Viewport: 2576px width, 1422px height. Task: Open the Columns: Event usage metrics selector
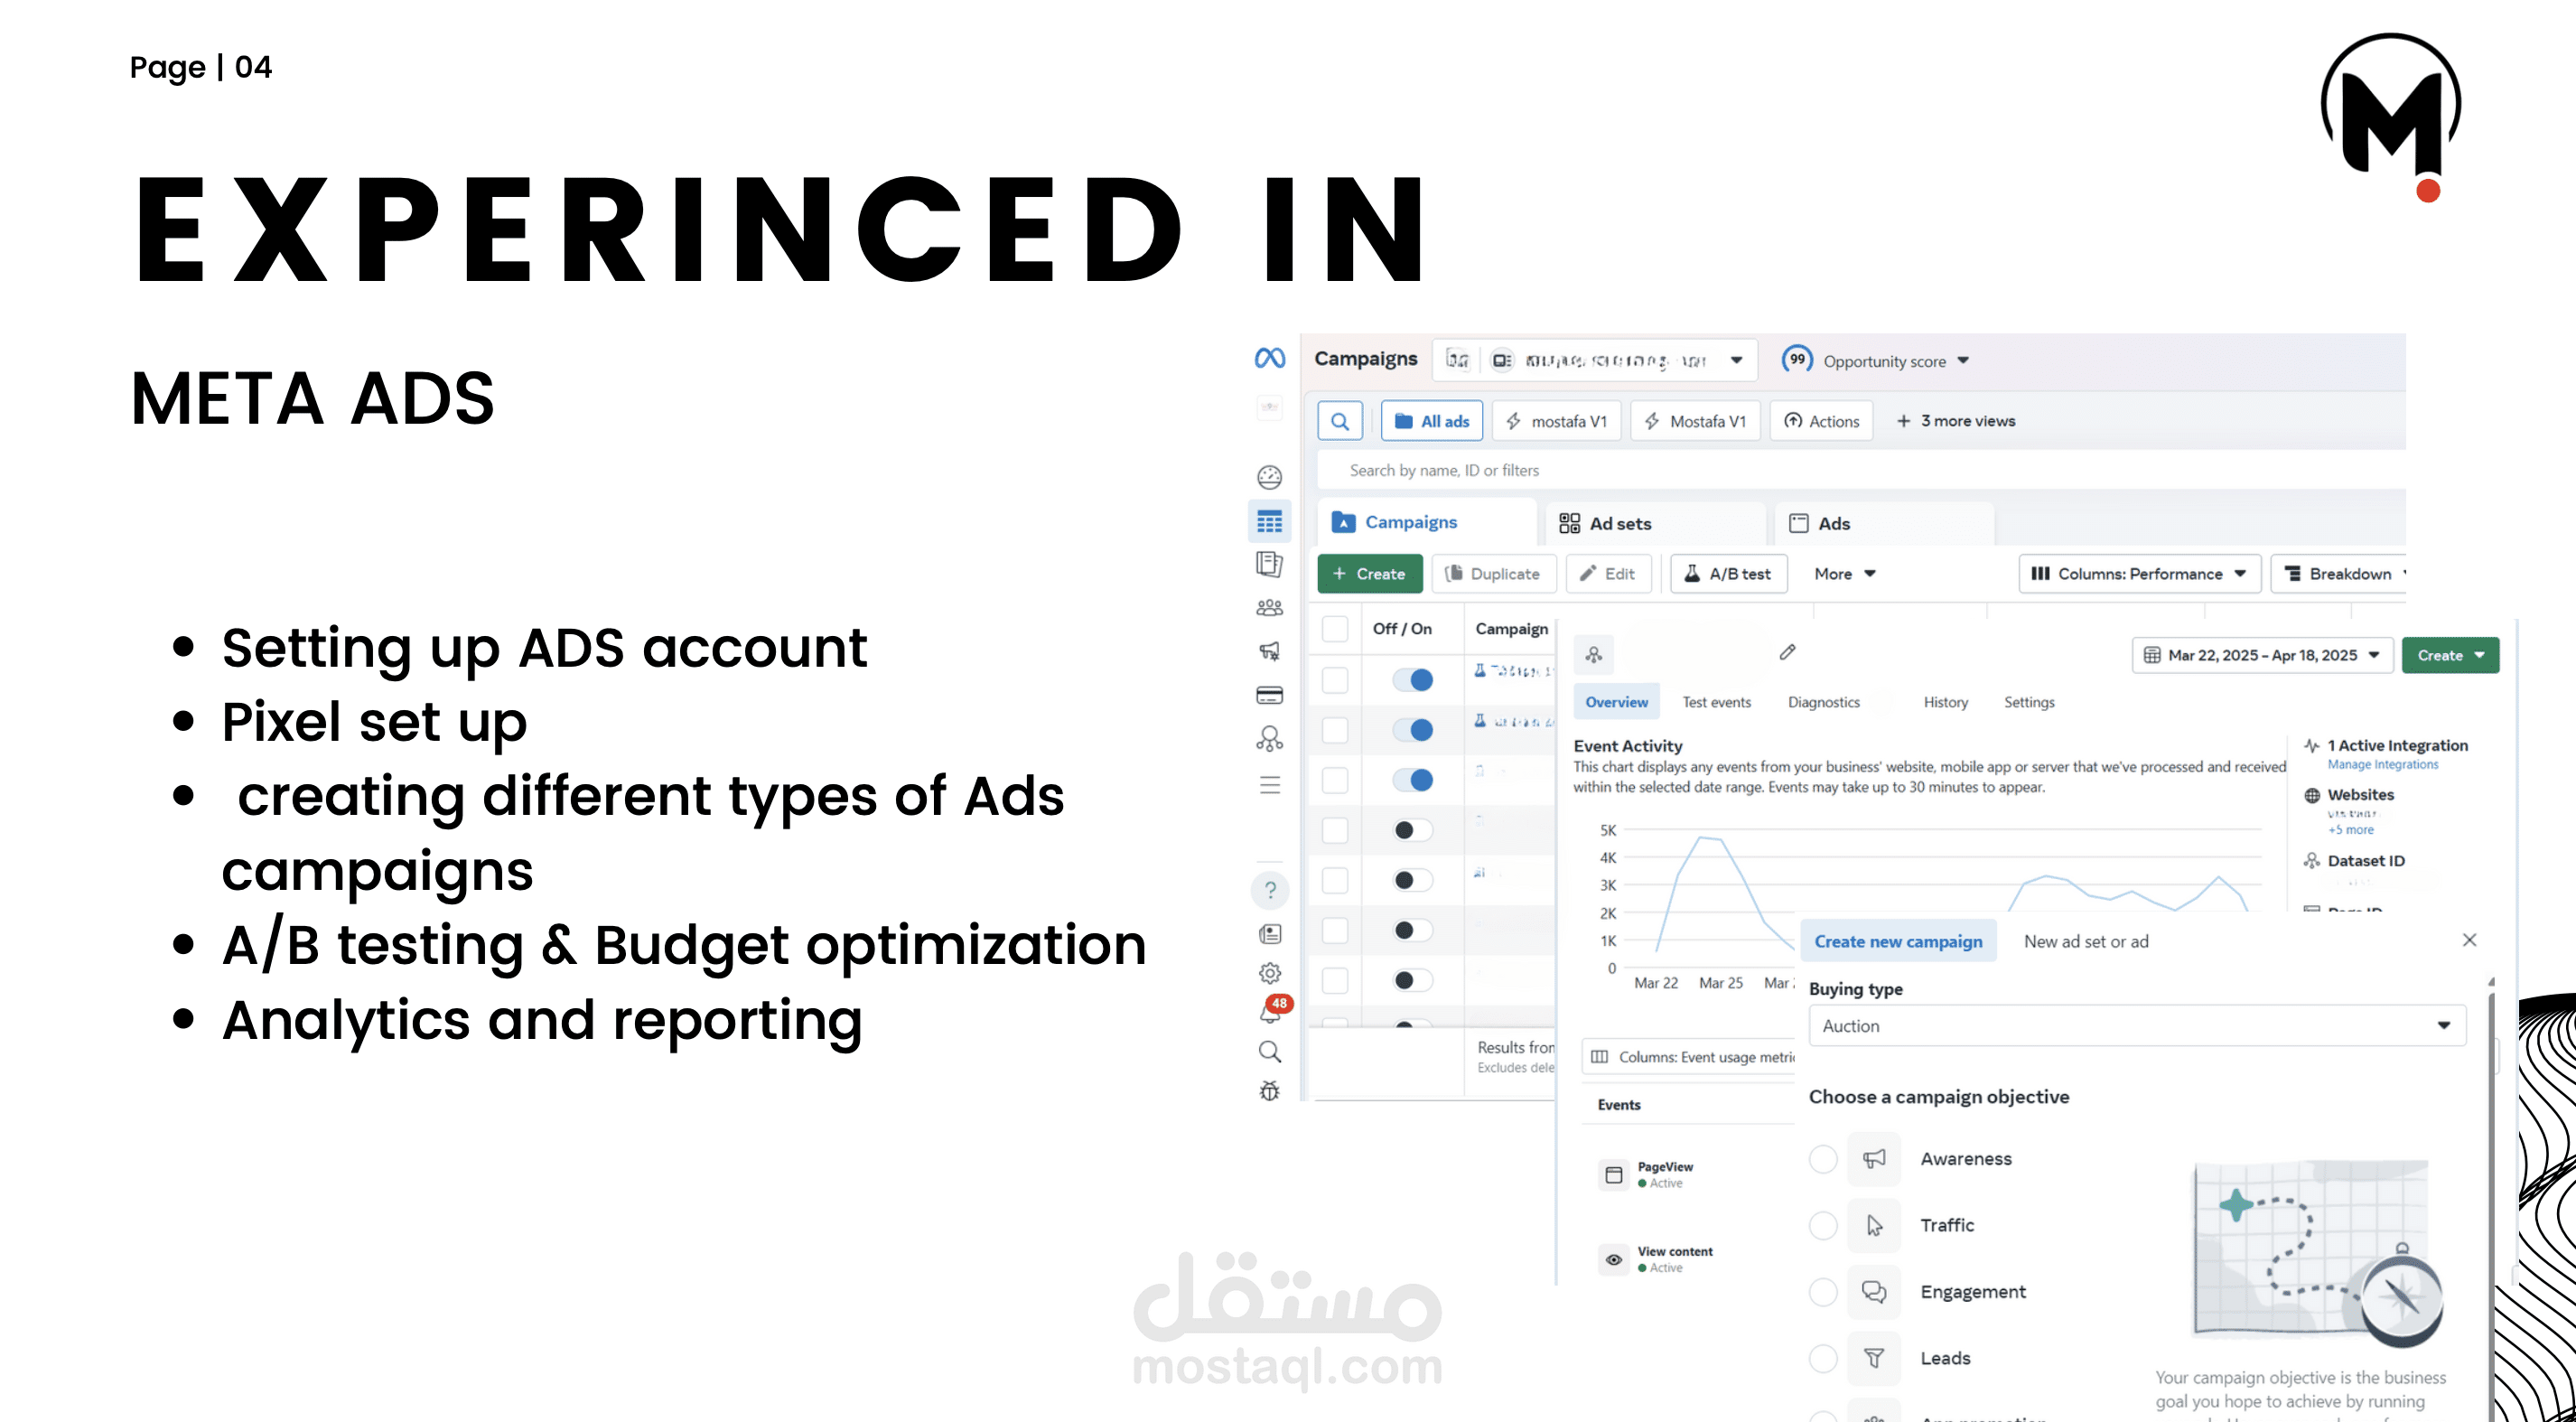pyautogui.click(x=1690, y=1057)
